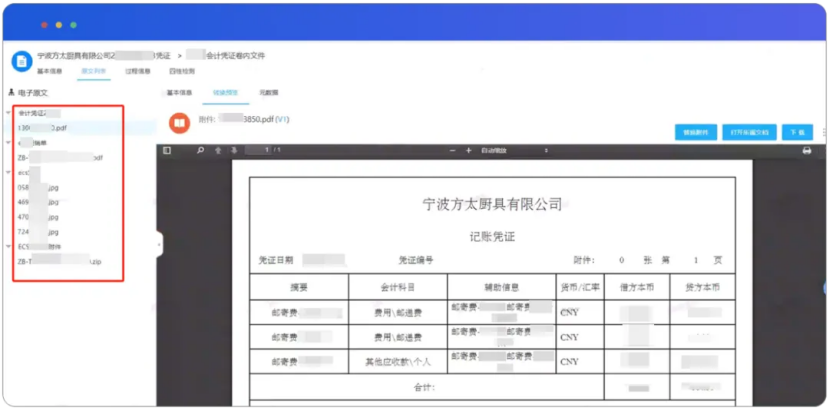Screen dimensions: 830x417
Task: Open the 自动缩放 zoom dropdown
Action: [513, 151]
